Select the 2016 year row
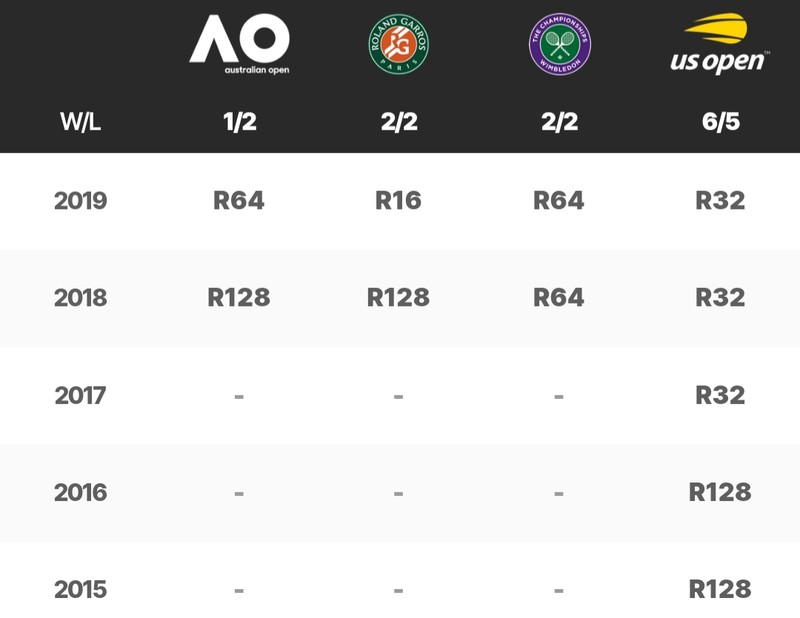The image size is (800, 618). pos(400,492)
